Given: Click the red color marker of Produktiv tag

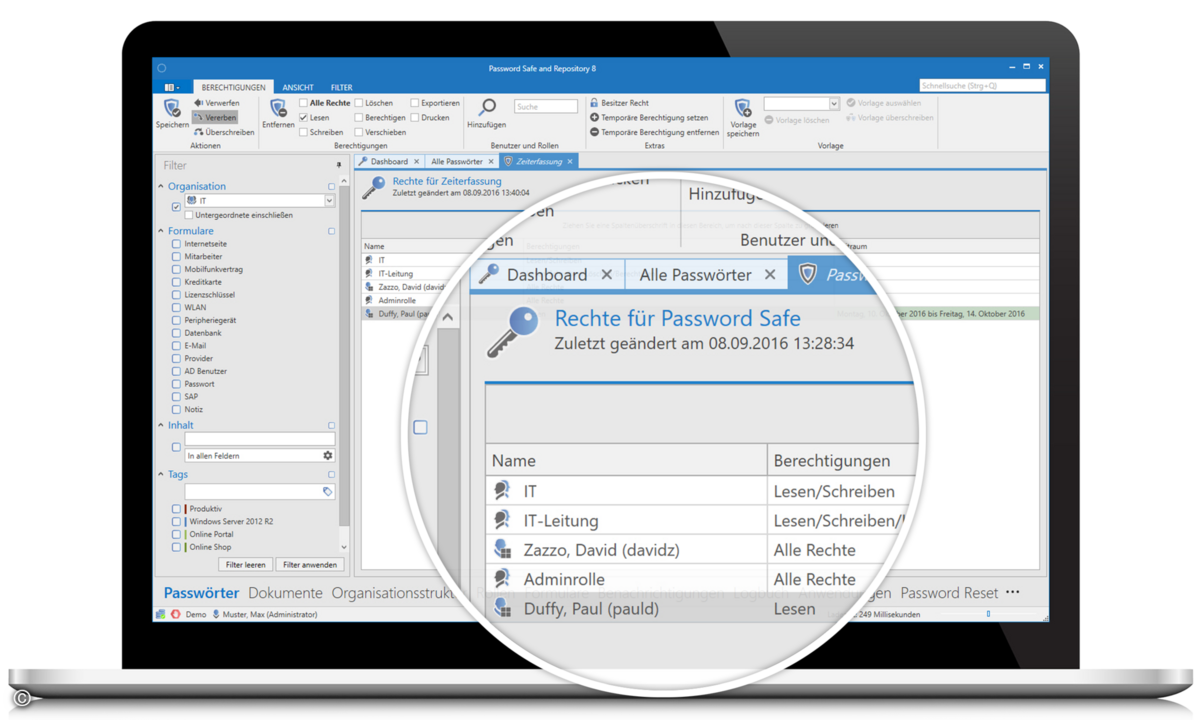Looking at the screenshot, I should tap(185, 508).
